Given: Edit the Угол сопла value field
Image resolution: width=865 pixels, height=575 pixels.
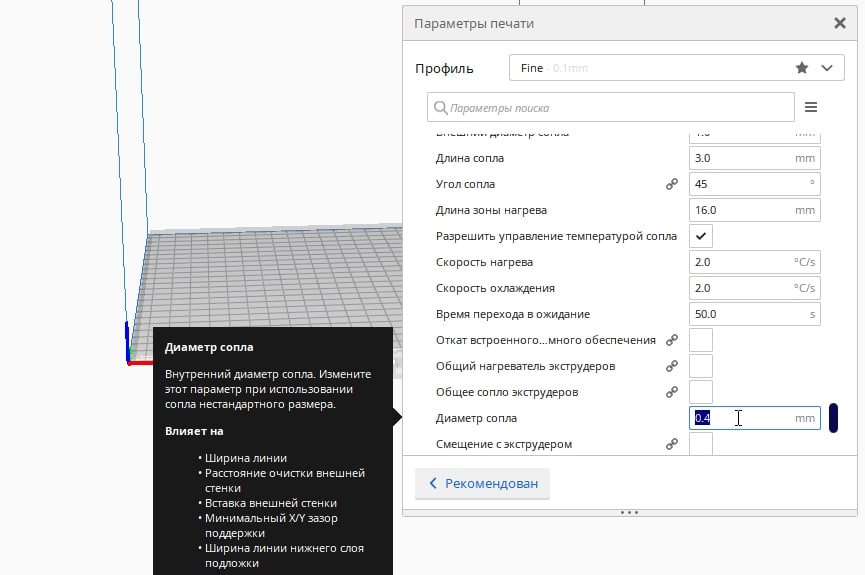Looking at the screenshot, I should tap(754, 184).
